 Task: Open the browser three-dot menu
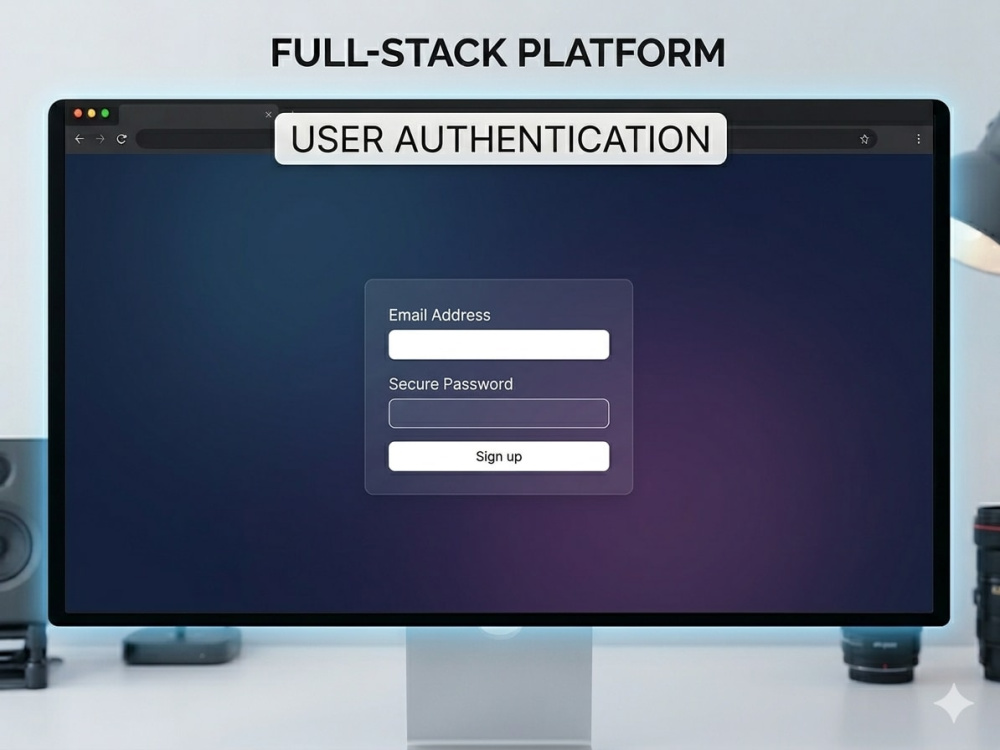(918, 139)
